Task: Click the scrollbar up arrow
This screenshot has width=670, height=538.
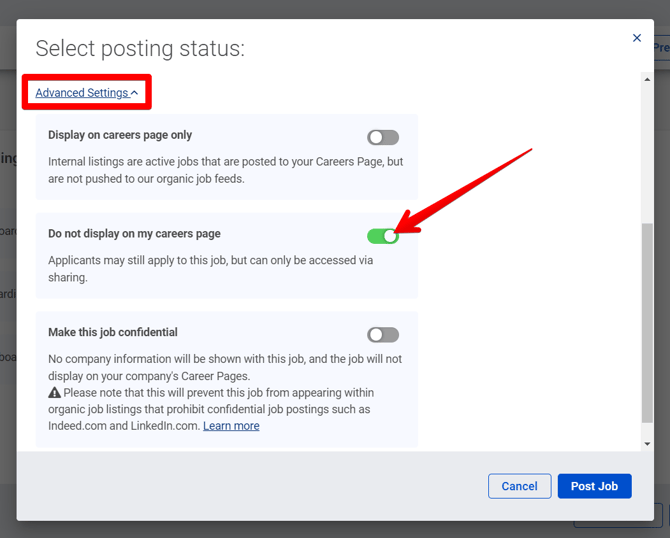Action: click(647, 79)
